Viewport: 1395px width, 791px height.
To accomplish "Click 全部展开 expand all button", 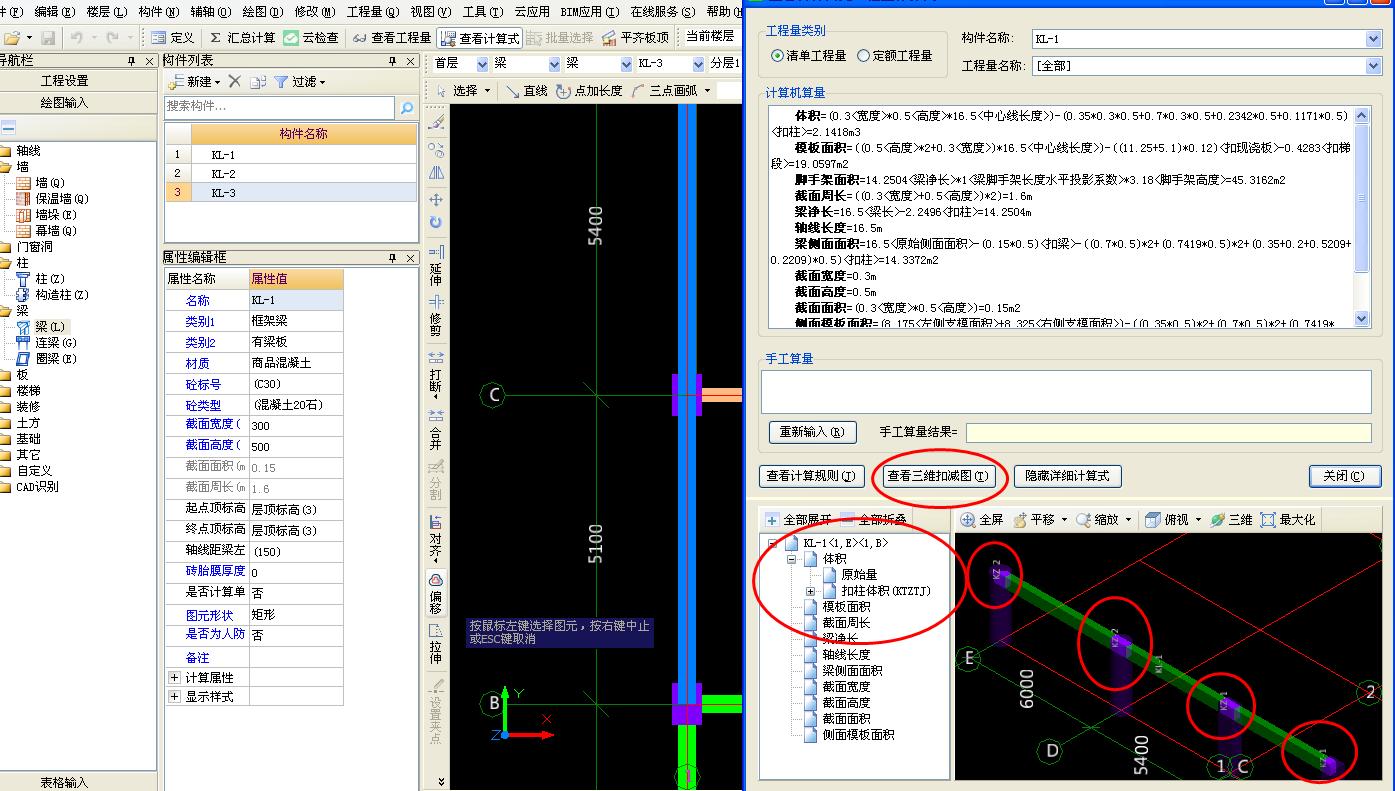I will pyautogui.click(x=799, y=520).
